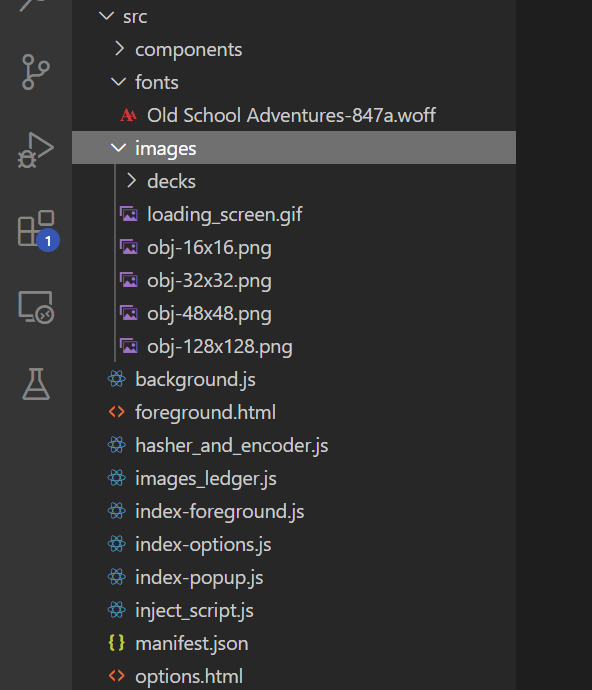Expand the decks folder chevron
592x690 pixels.
click(x=131, y=181)
